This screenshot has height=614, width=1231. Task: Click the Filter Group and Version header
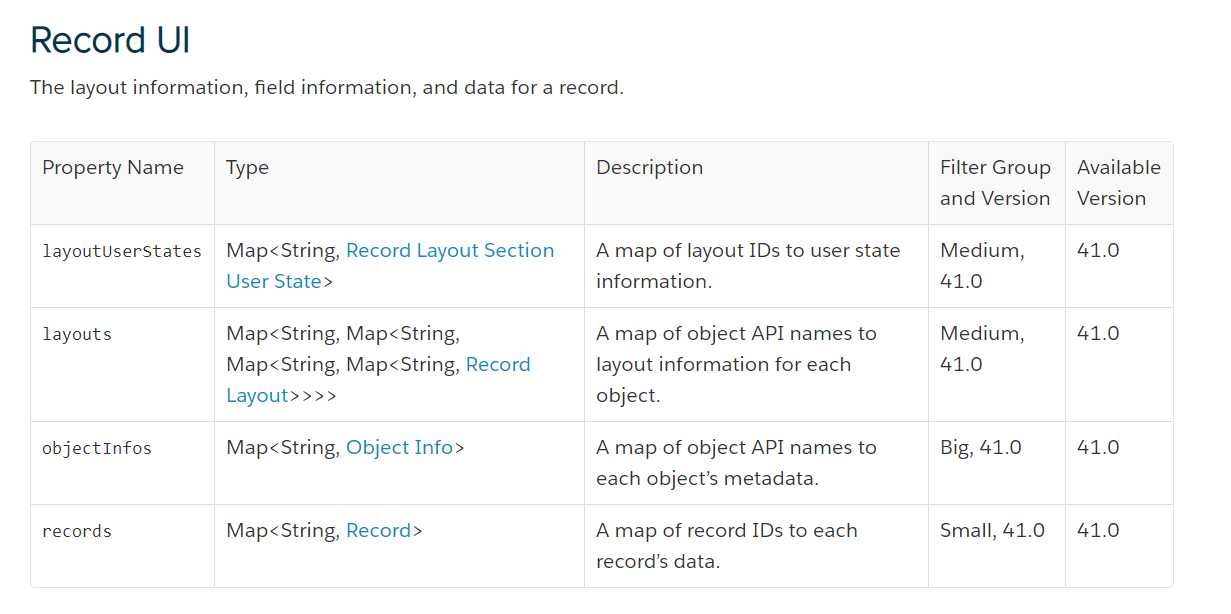pos(995,183)
